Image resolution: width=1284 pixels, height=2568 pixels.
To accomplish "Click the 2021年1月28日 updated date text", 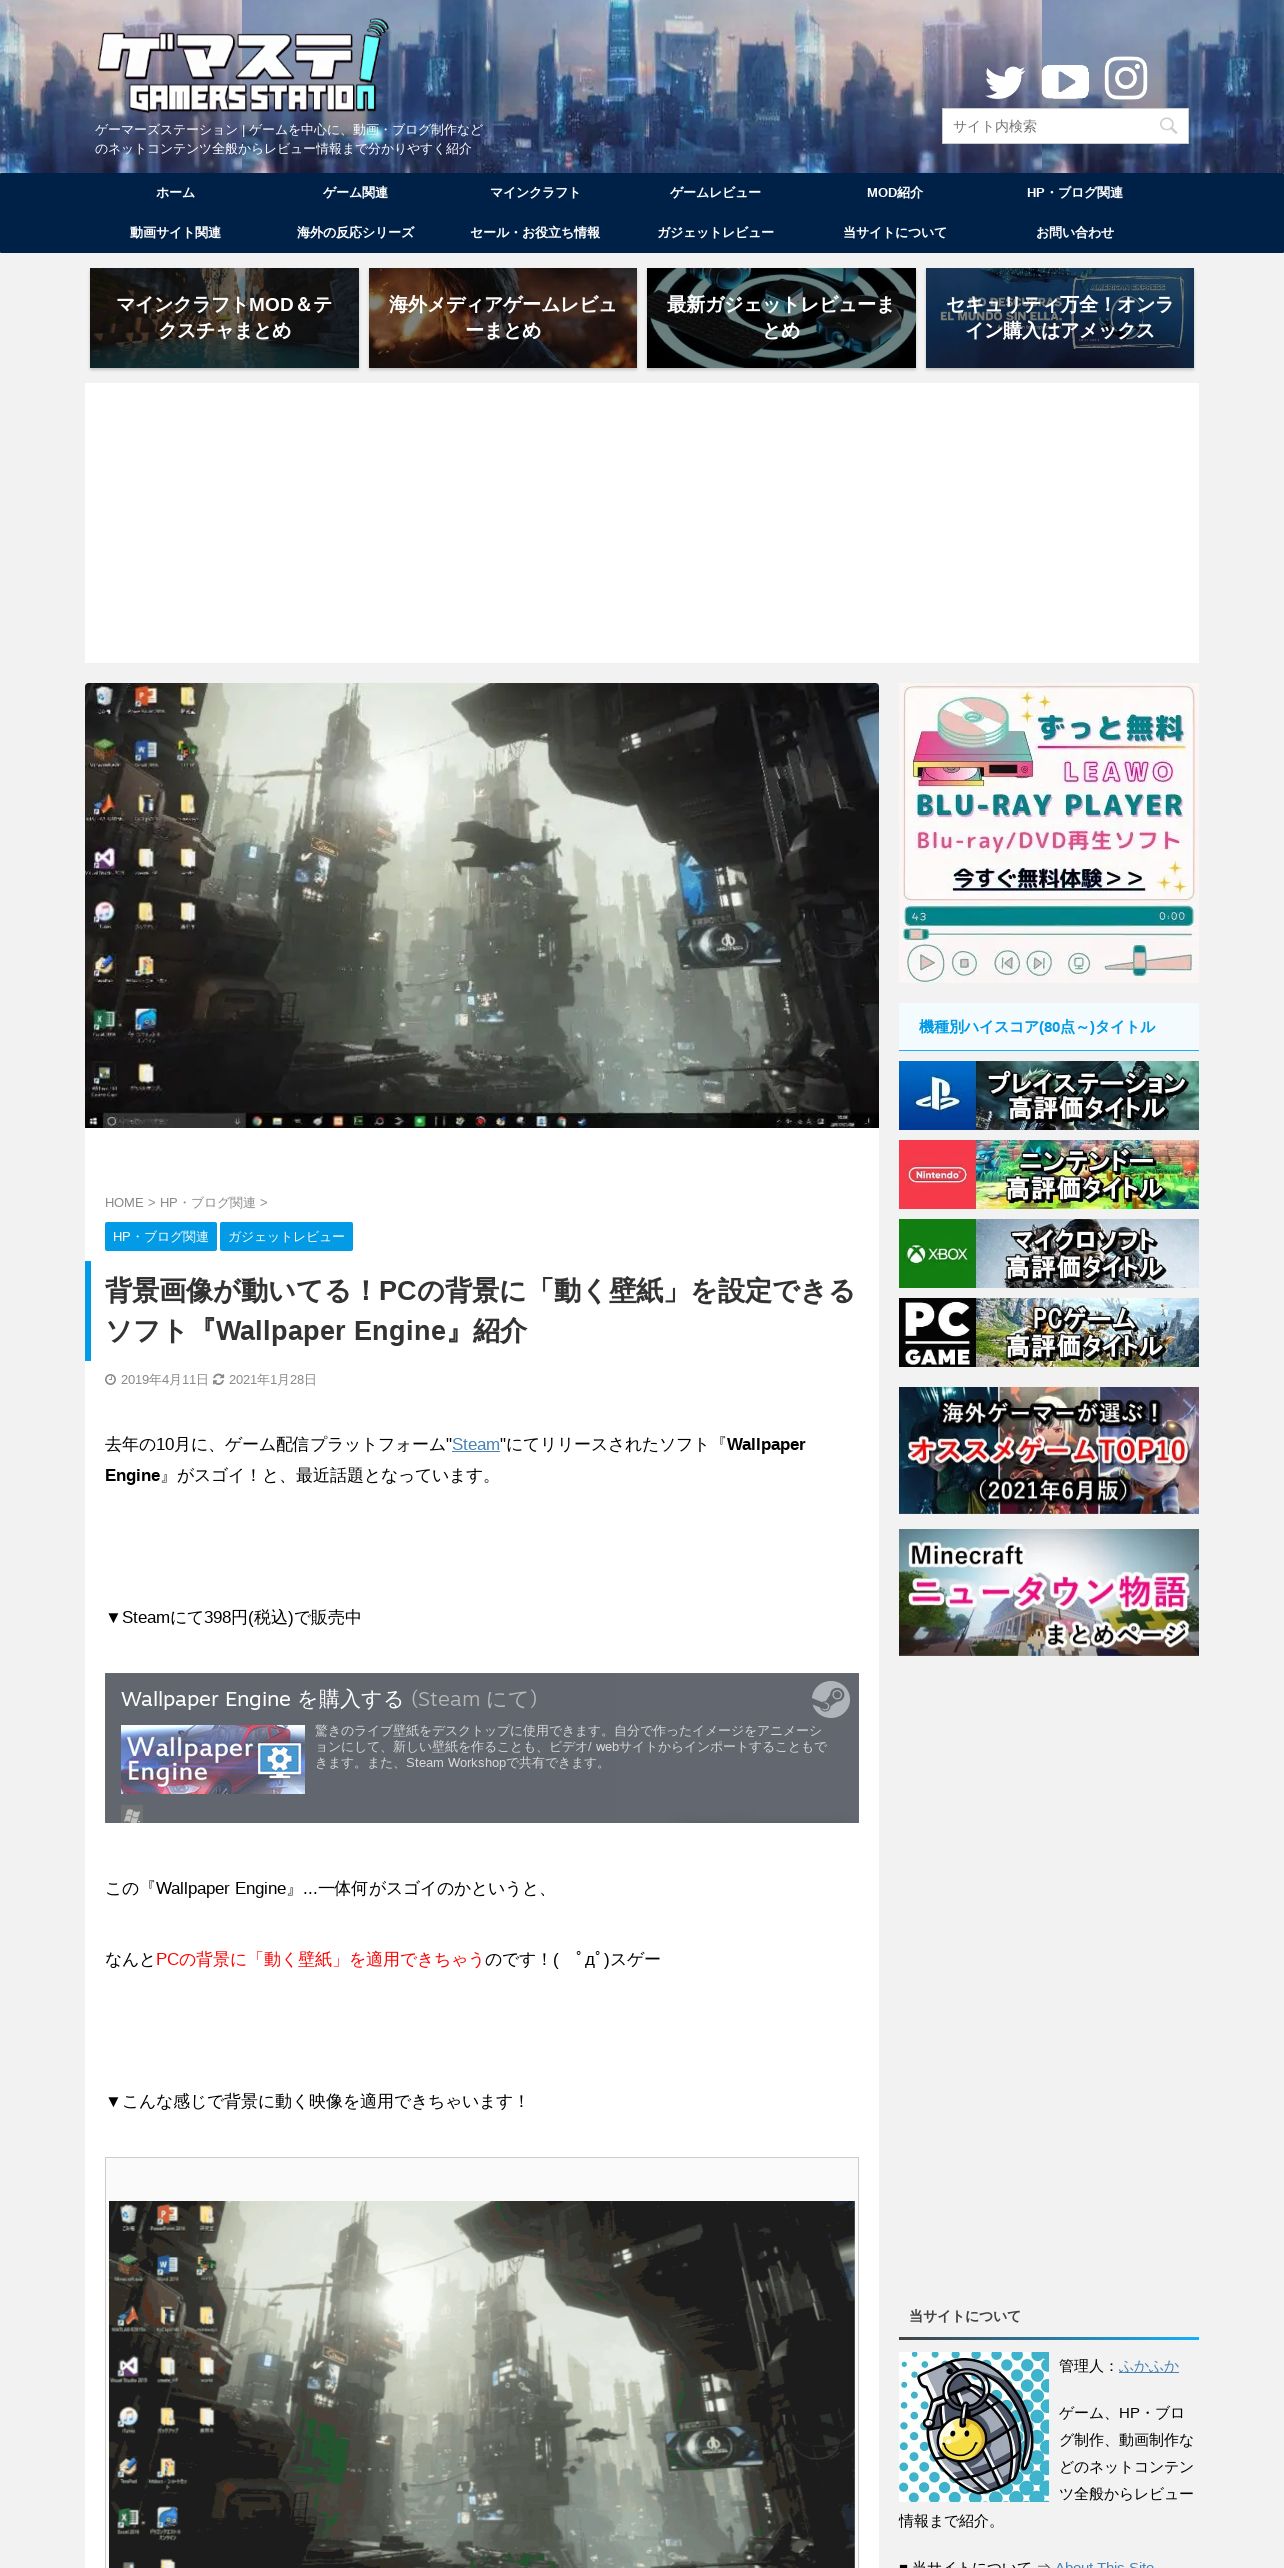I will pos(272,1380).
